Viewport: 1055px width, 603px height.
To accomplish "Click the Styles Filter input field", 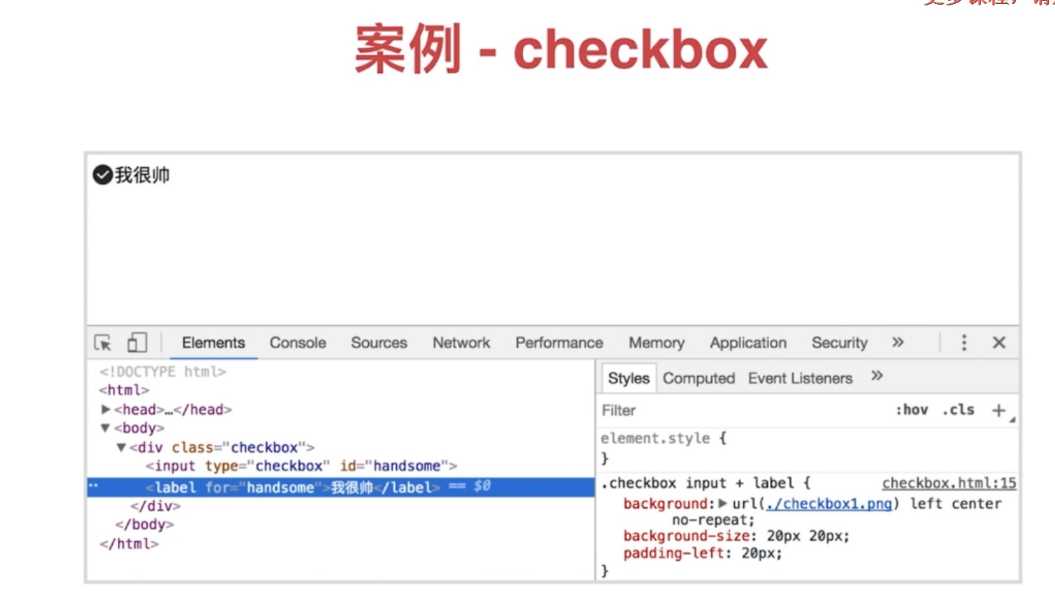I will coord(740,410).
